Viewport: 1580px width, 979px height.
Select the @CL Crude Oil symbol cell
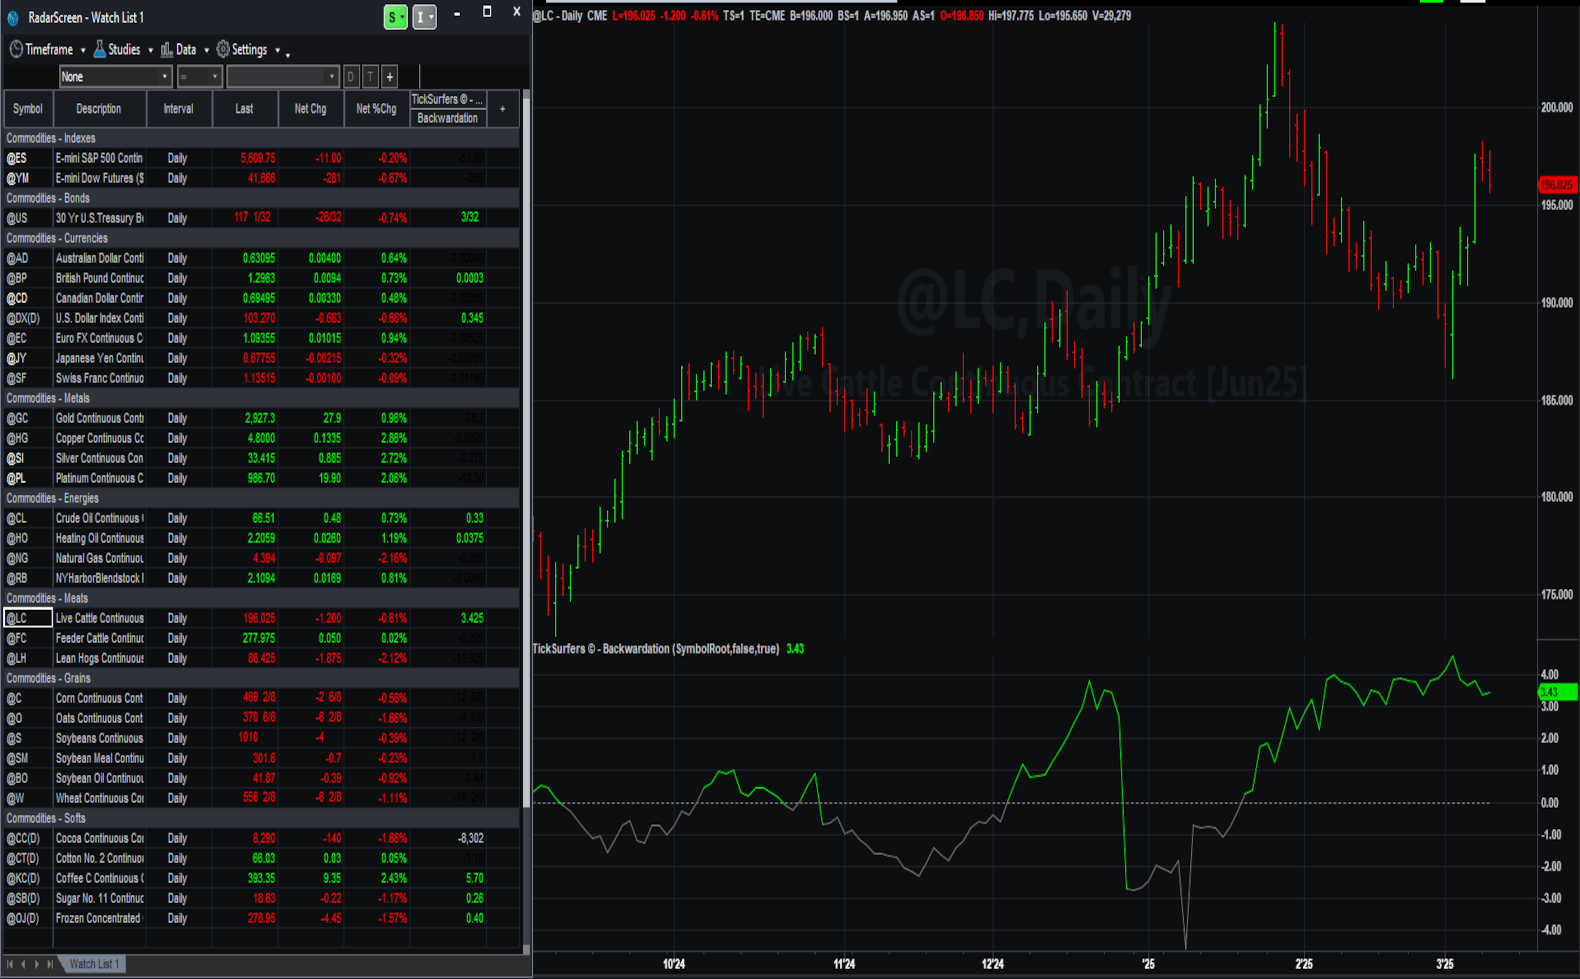tap(27, 518)
